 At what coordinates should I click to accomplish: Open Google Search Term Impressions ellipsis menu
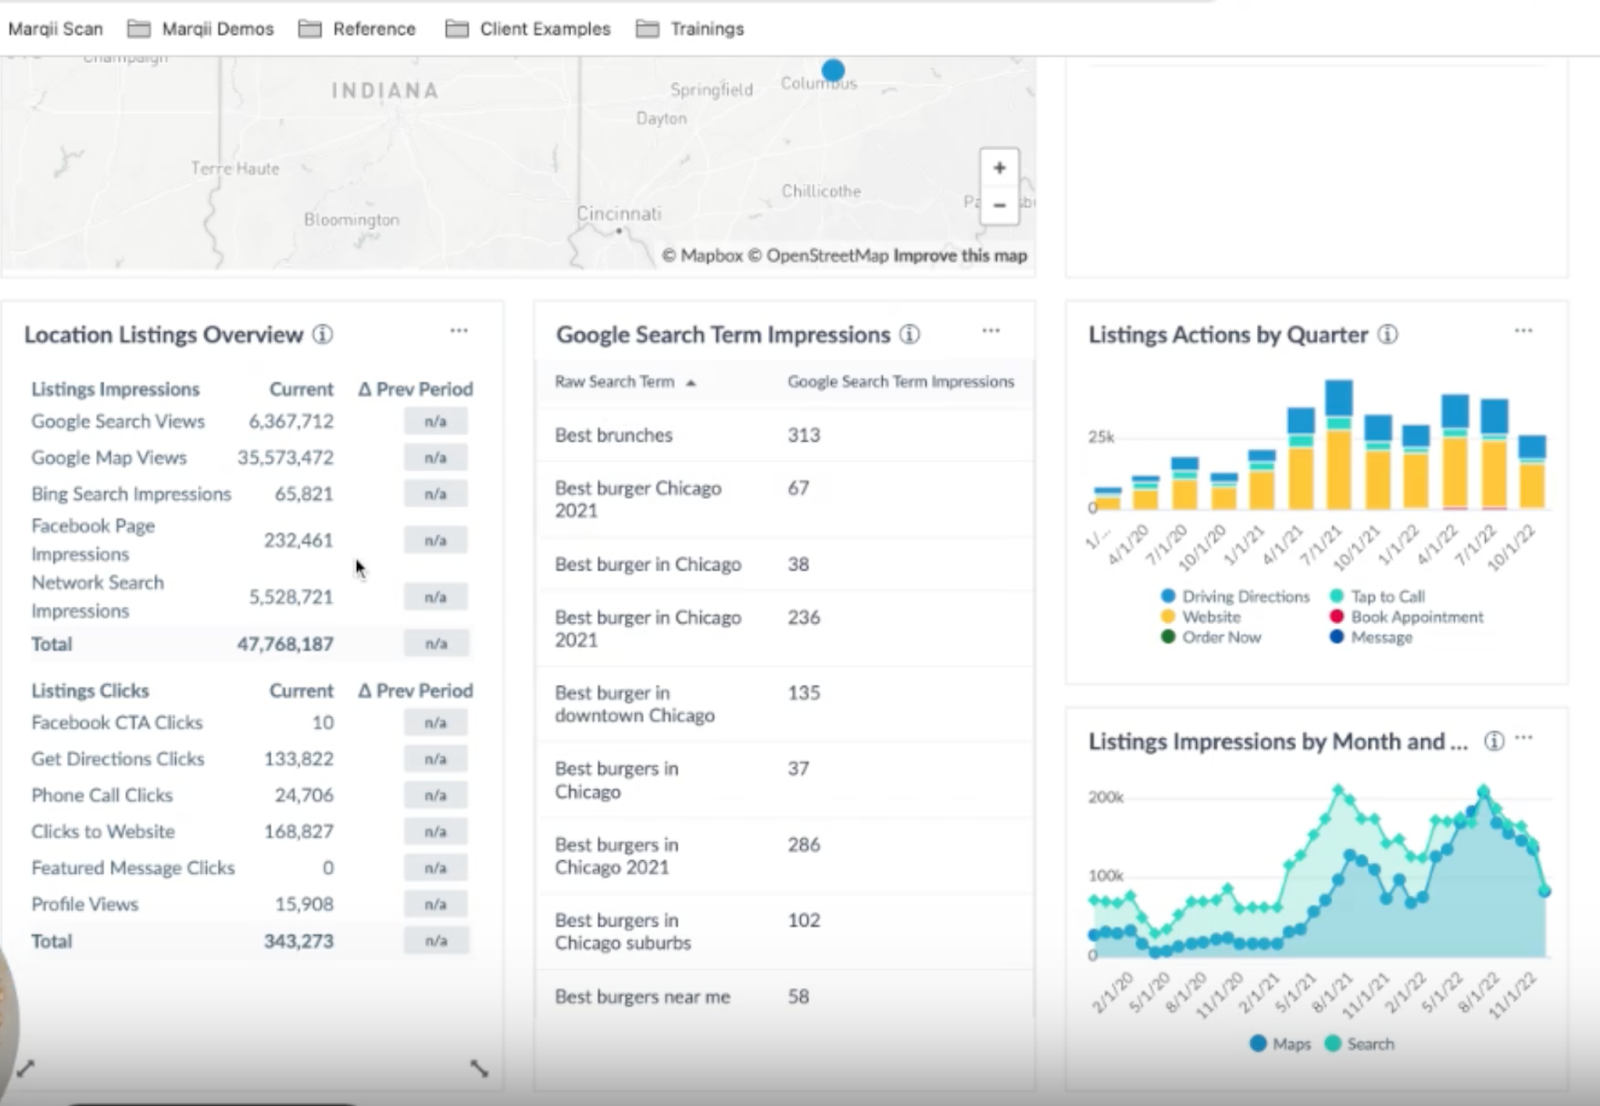[x=991, y=331]
